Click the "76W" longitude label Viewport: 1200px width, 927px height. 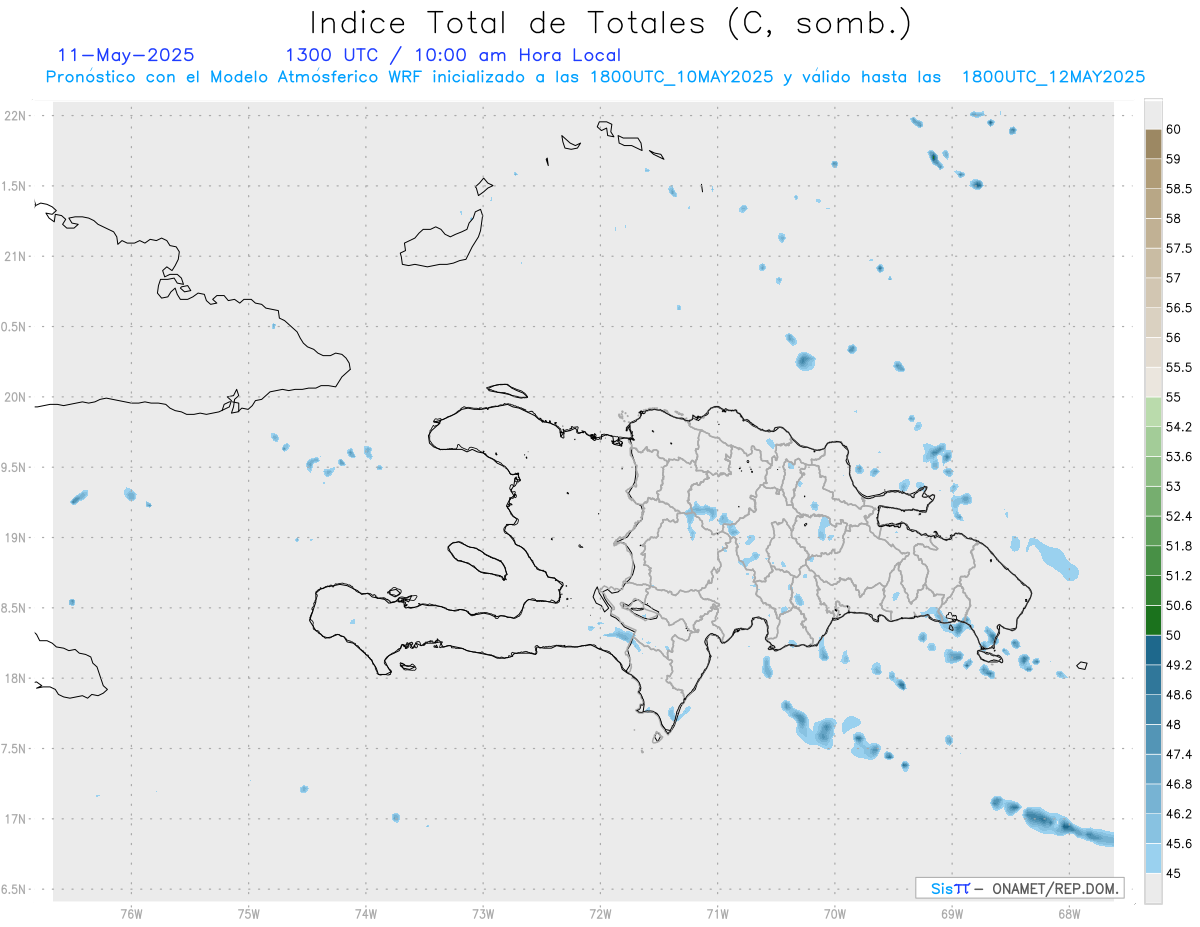click(131, 913)
